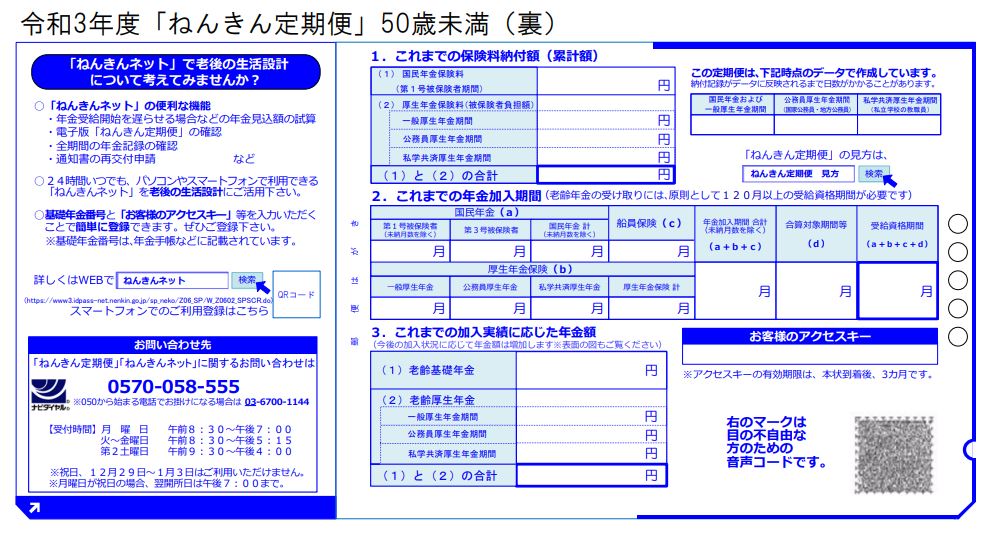
Task: Click the label (2) 厚生年金保険料(被保険者負担額)
Action: tap(455, 105)
